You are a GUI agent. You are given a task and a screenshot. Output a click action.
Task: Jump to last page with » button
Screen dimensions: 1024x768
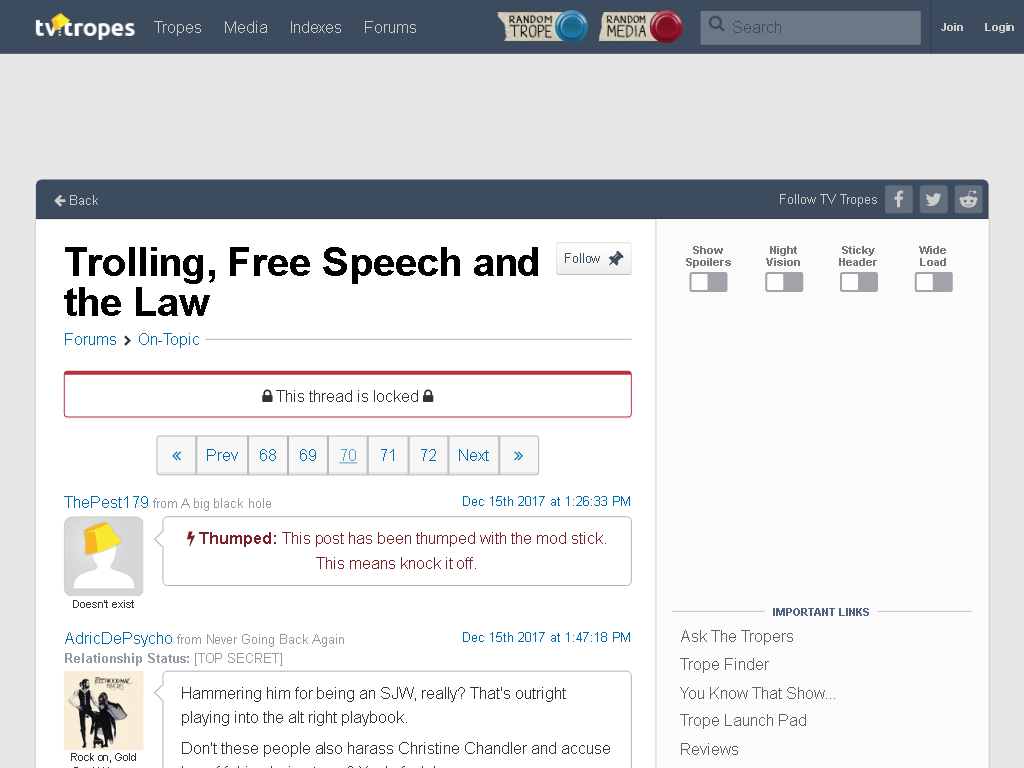519,455
